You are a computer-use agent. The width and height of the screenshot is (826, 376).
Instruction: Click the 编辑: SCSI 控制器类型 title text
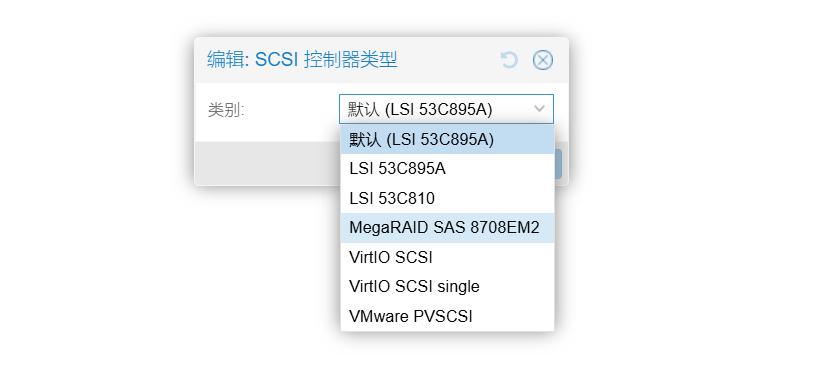(x=302, y=60)
